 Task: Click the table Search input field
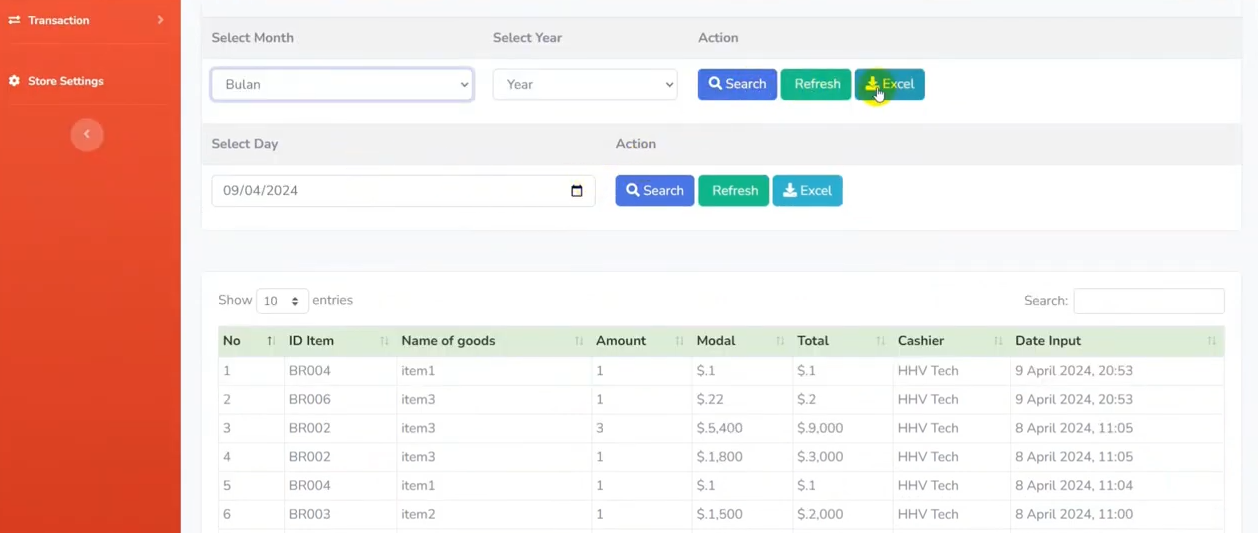coord(1148,301)
